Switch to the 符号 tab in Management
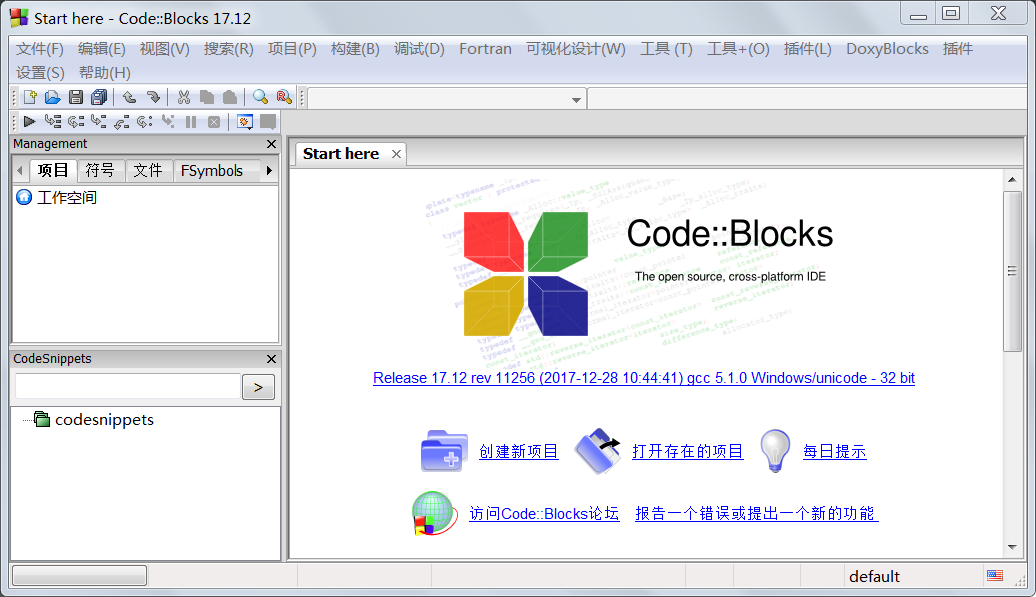This screenshot has height=597, width=1036. click(100, 170)
